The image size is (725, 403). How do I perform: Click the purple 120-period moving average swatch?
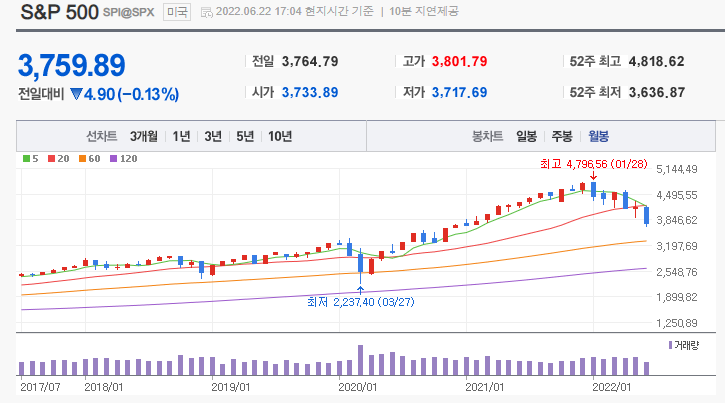[113, 159]
